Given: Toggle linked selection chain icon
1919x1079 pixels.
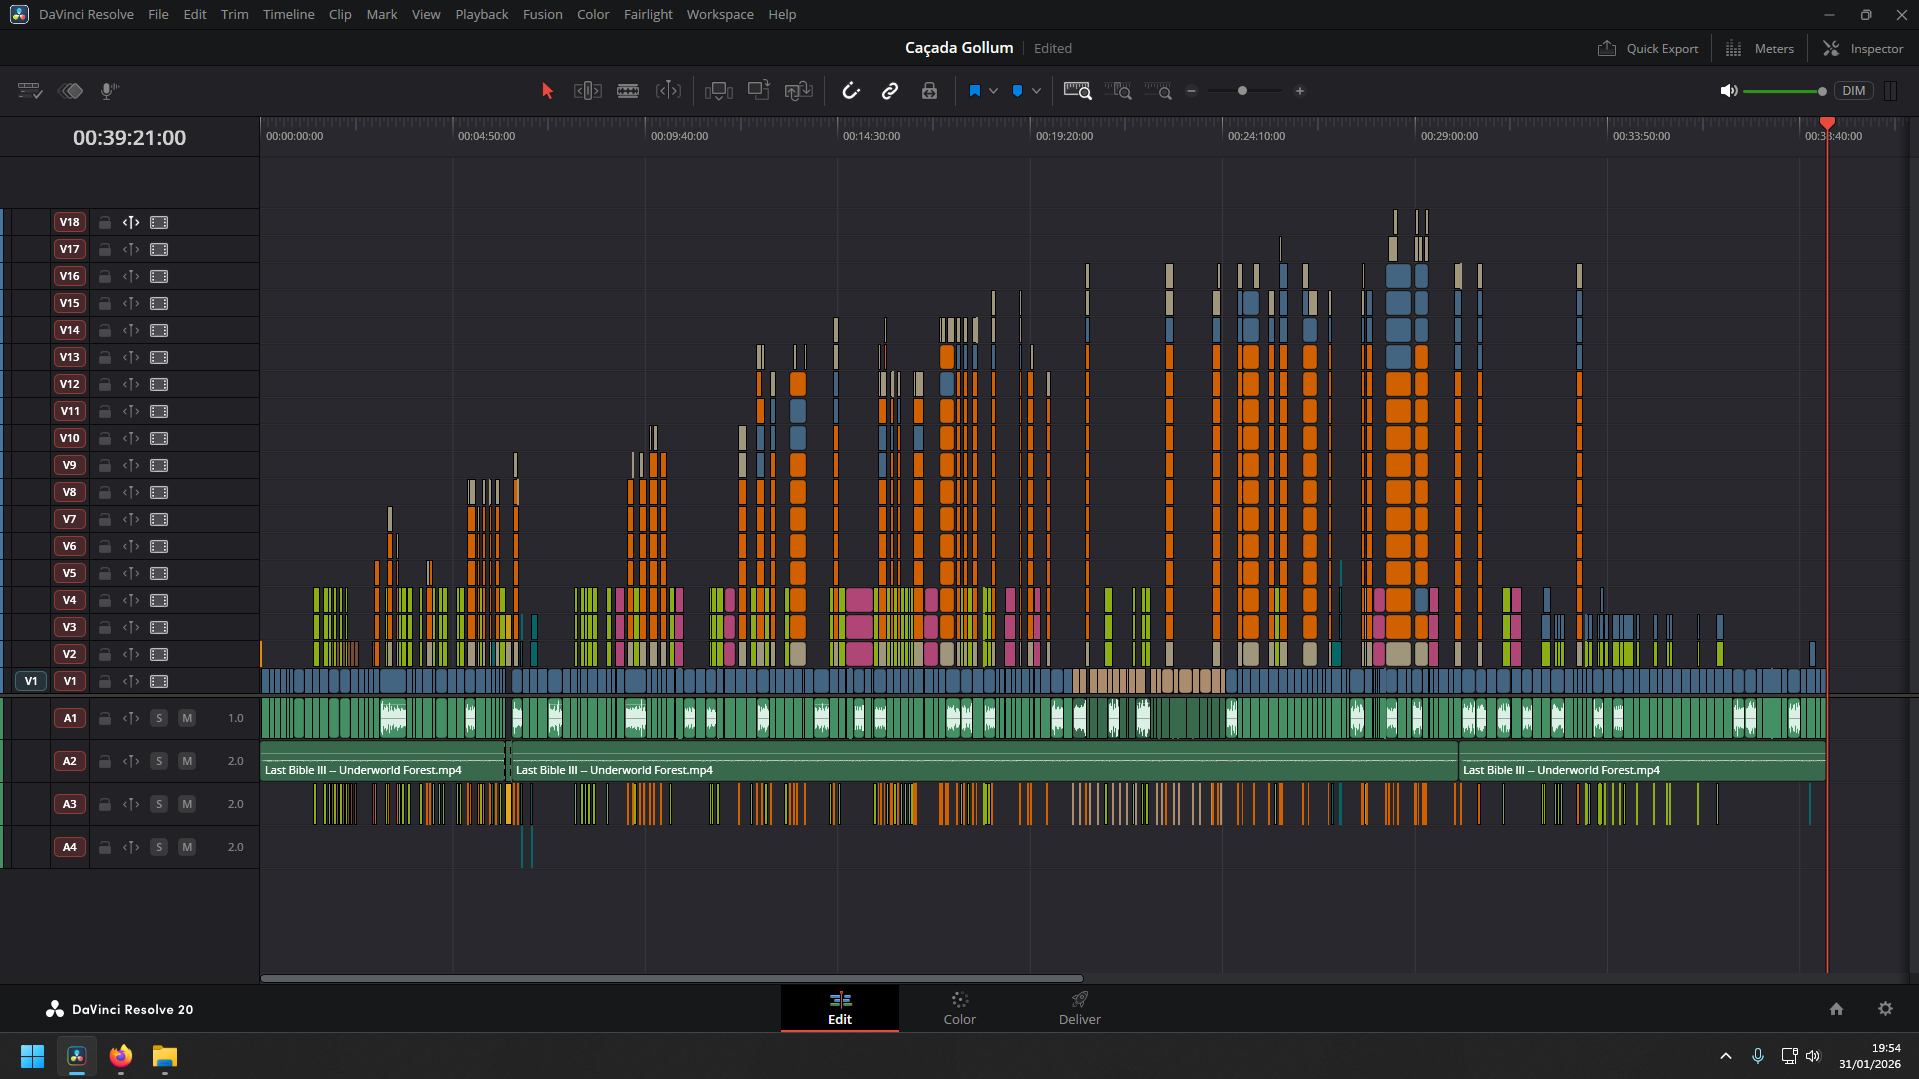Looking at the screenshot, I should pyautogui.click(x=890, y=91).
